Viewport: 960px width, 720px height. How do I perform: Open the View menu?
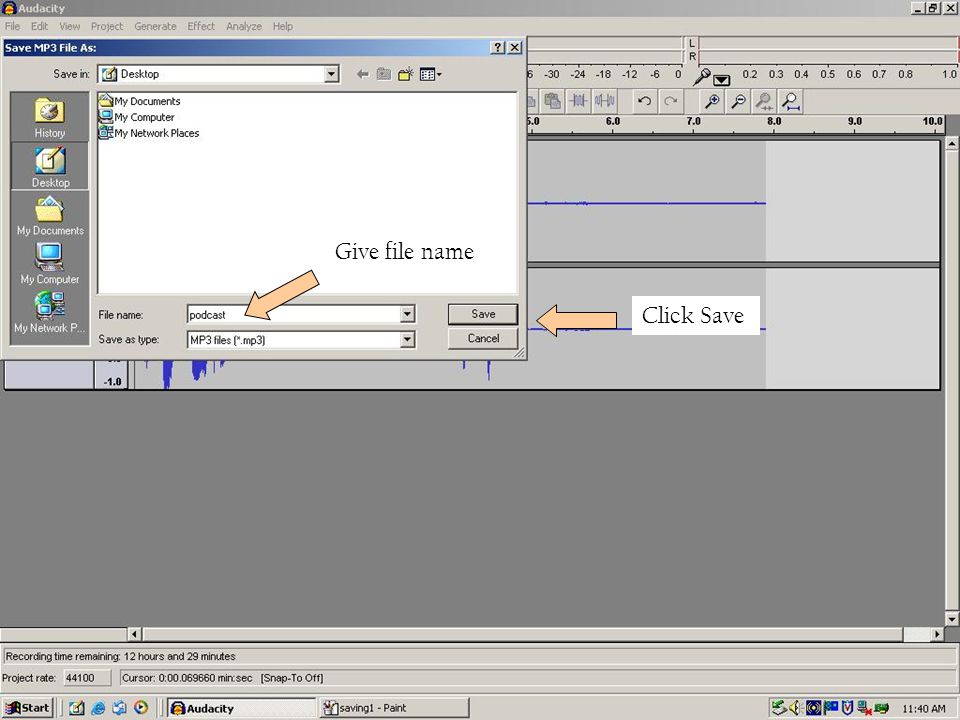pos(69,26)
